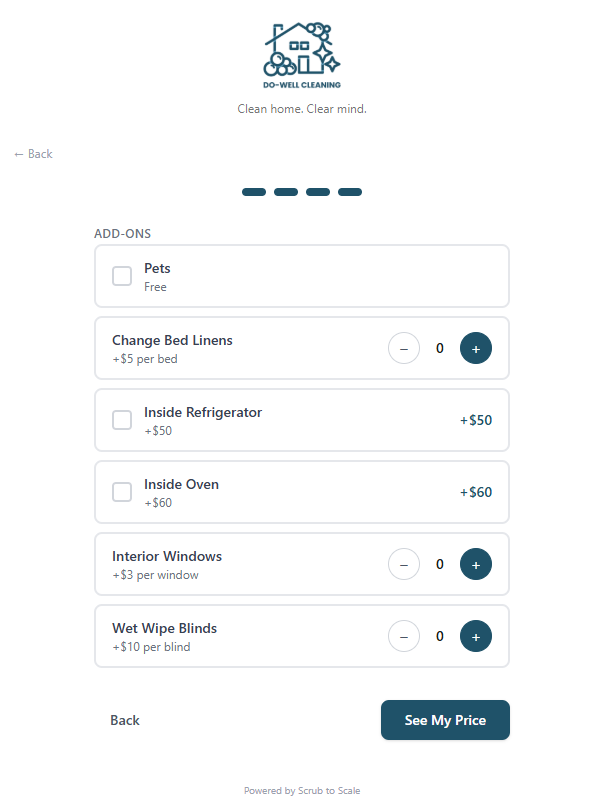597x812 pixels.
Task: Click the minus icon for Wet Wipe Blinds
Action: click(404, 636)
